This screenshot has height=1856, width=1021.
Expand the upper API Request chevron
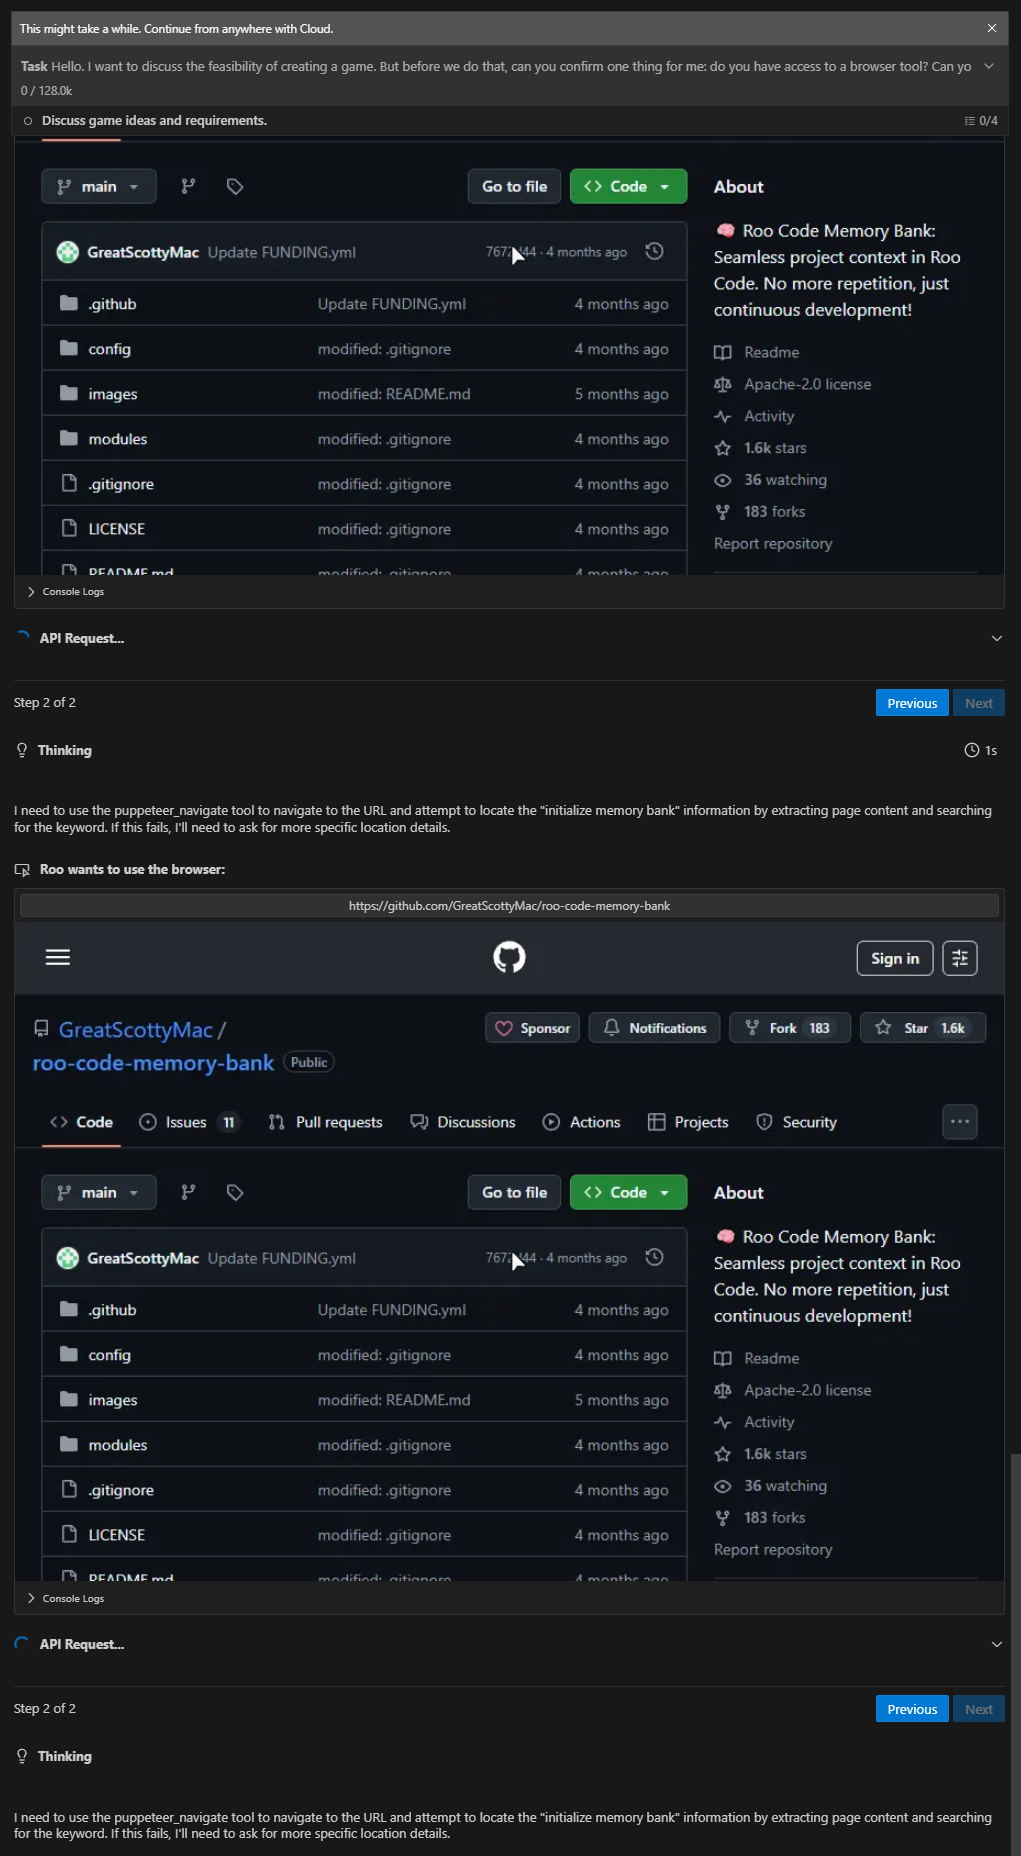click(x=996, y=638)
